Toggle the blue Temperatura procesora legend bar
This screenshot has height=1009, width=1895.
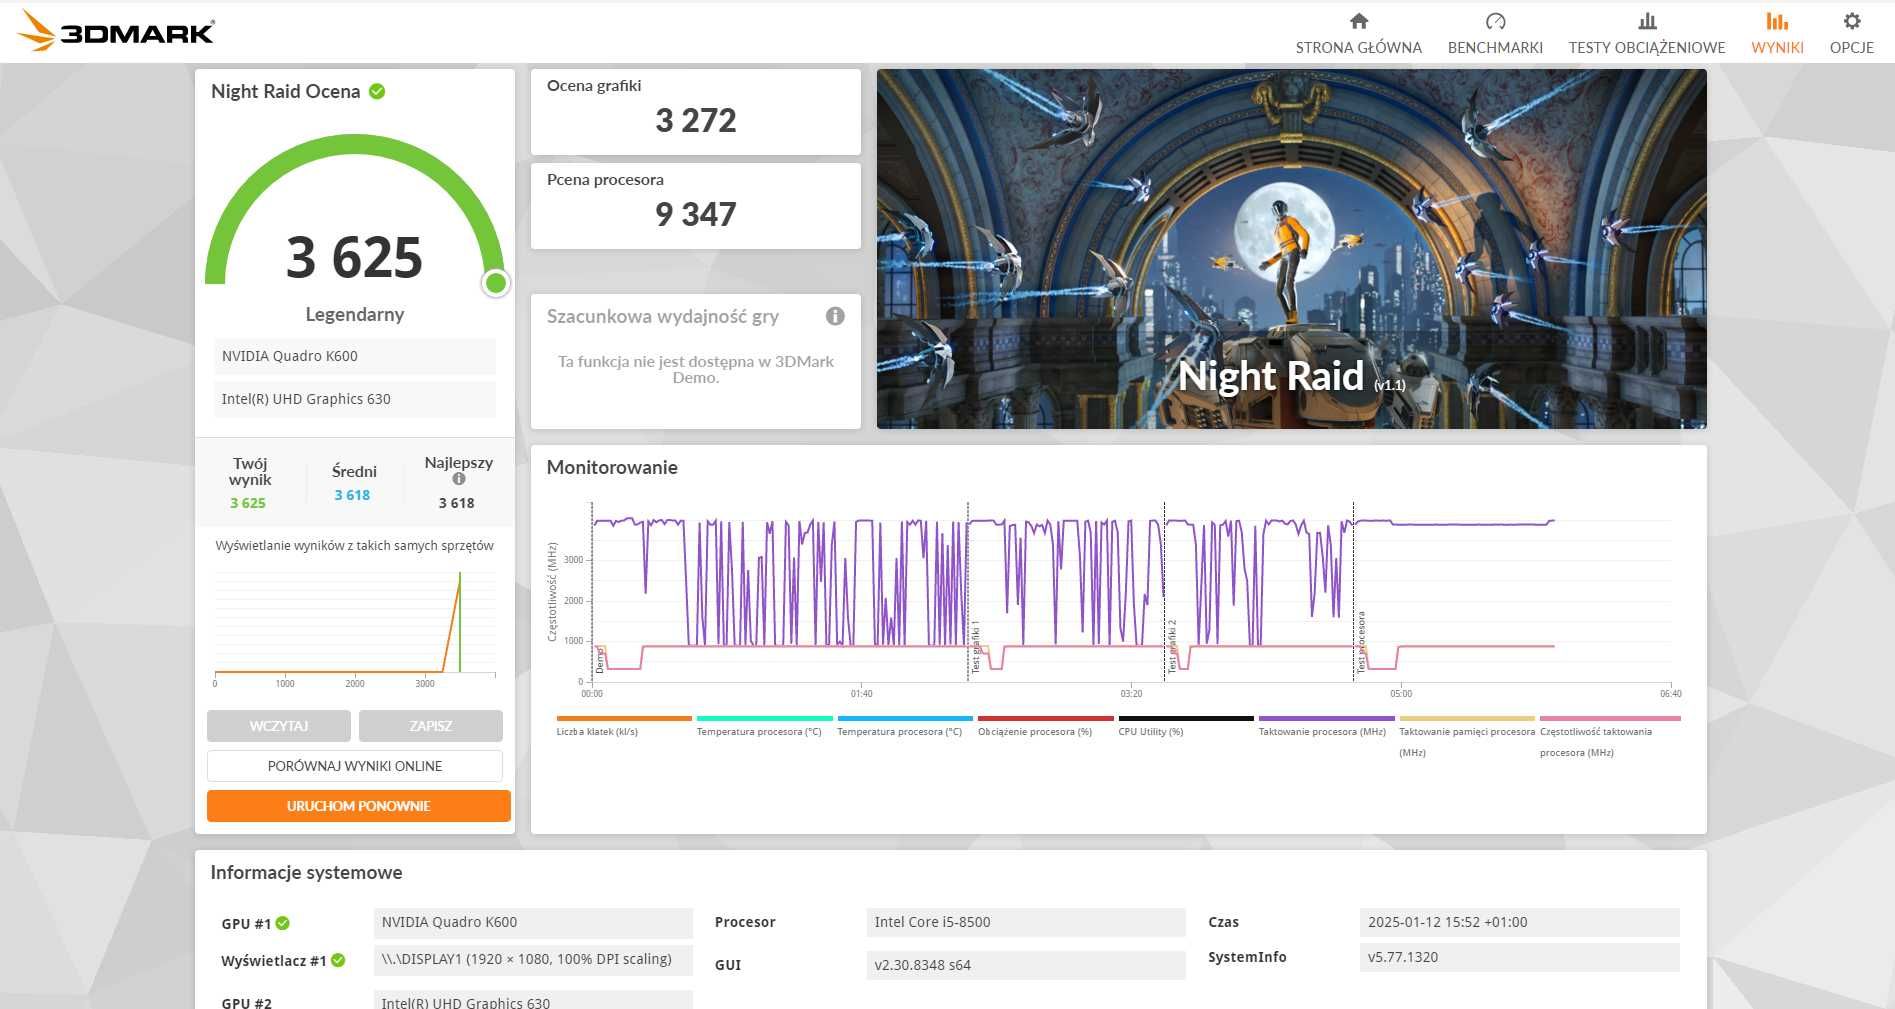(905, 718)
